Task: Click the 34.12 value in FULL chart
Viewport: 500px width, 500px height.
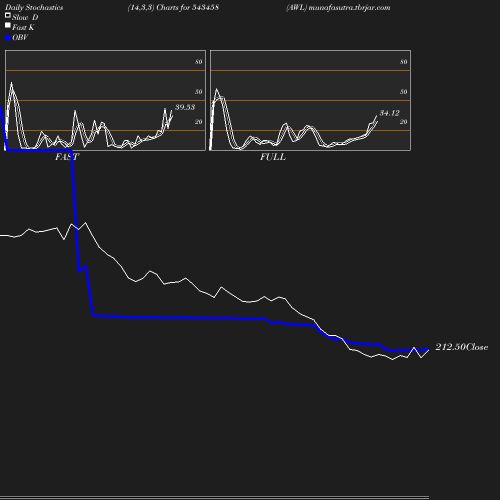Action: tap(389, 113)
